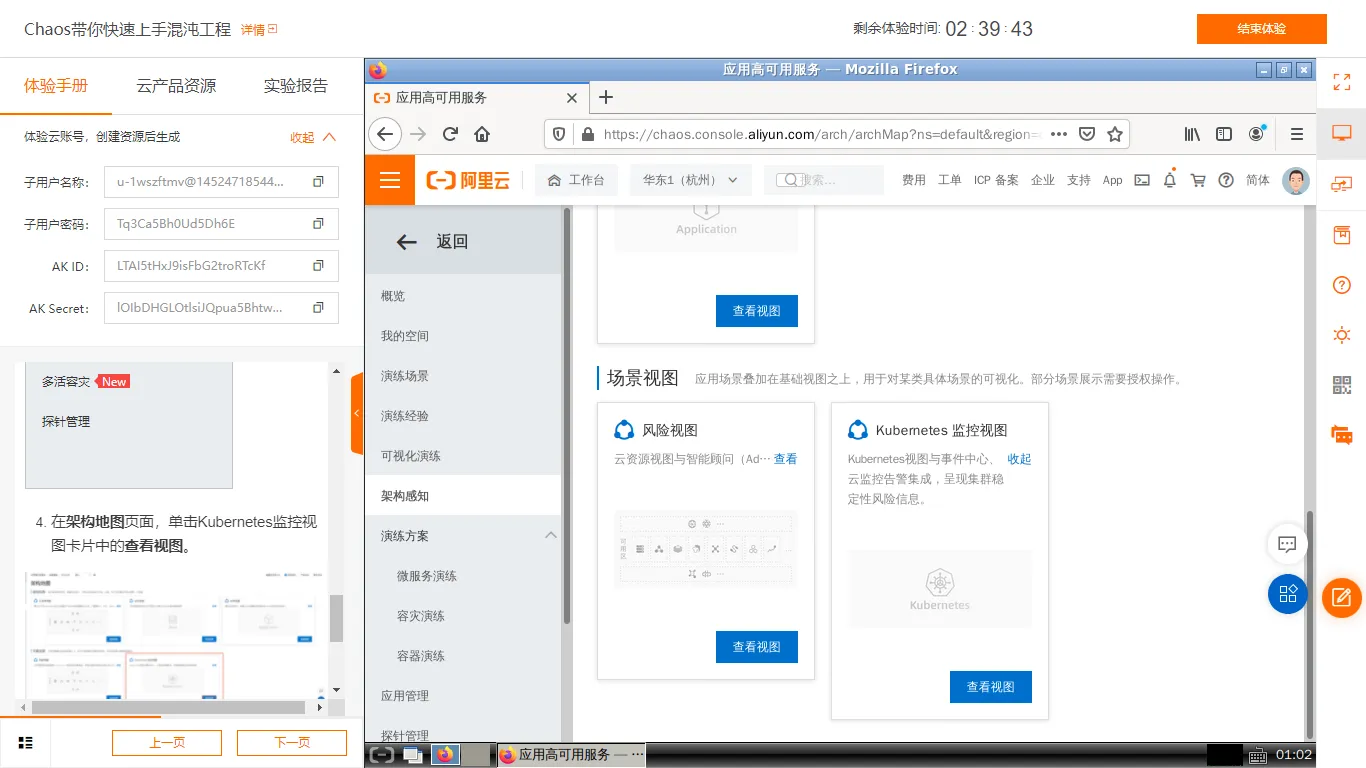Image resolution: width=1366 pixels, height=768 pixels.
Task: Select the desktop monitor icon in right sidebar
Action: (x=1342, y=133)
